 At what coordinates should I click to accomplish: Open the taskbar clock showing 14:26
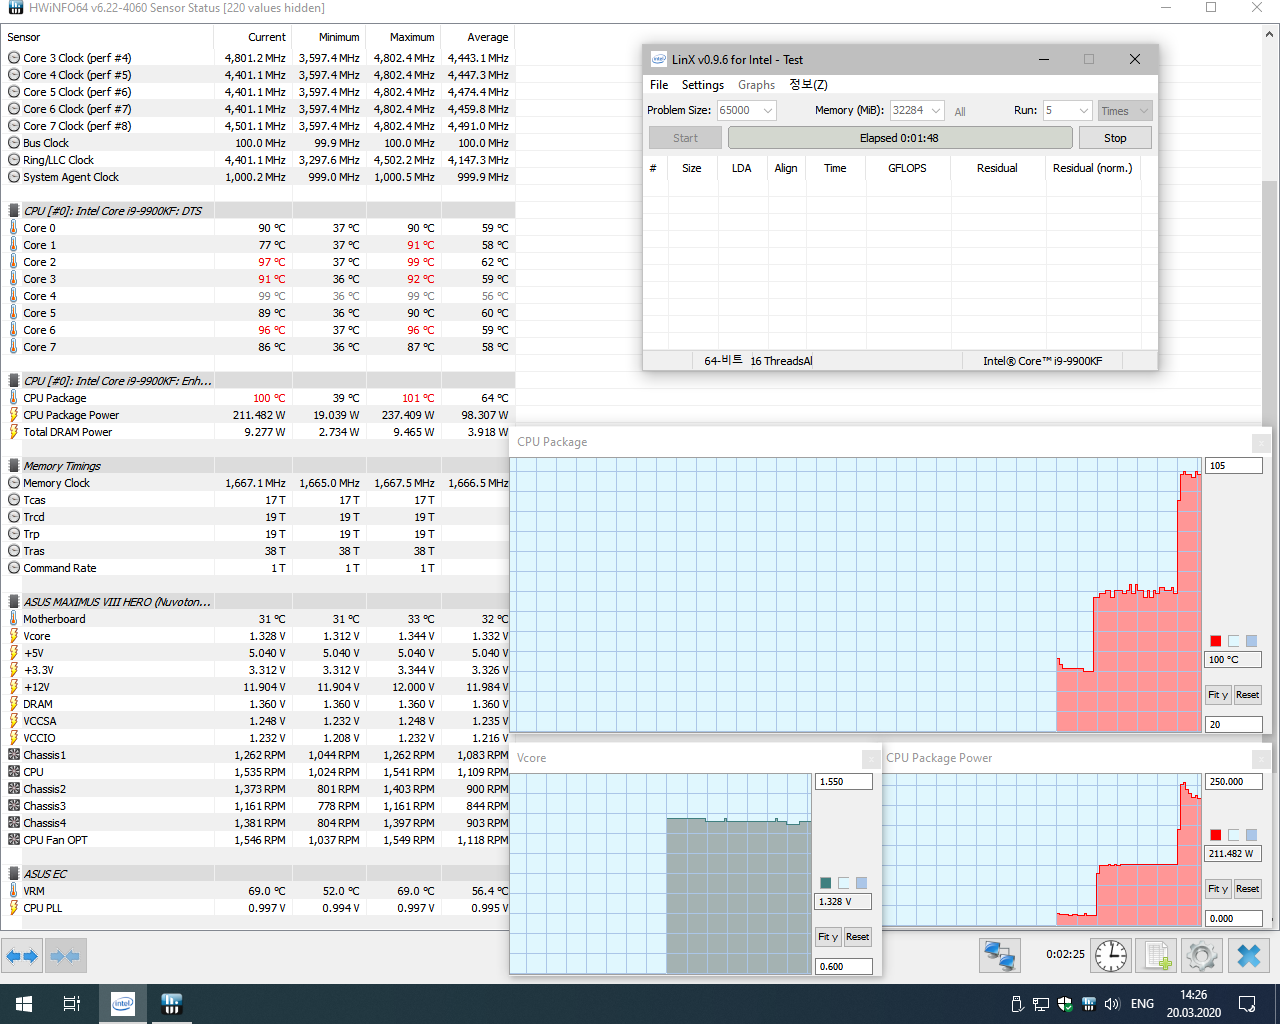point(1193,1004)
